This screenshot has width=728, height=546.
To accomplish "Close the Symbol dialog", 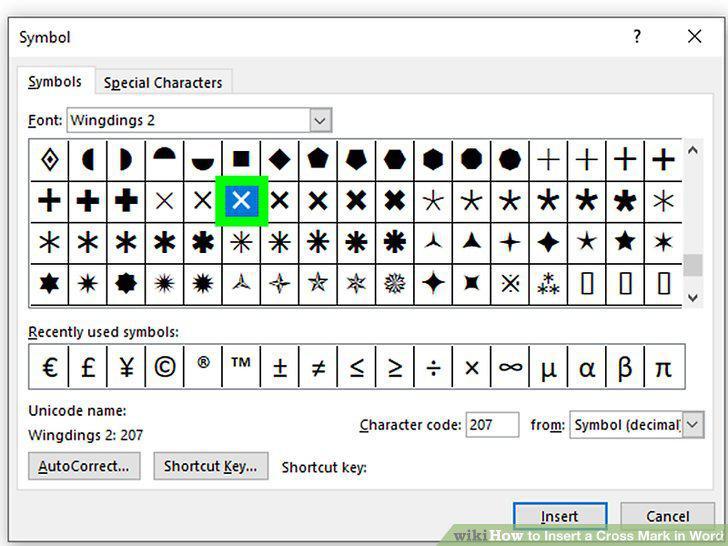I will click(695, 36).
